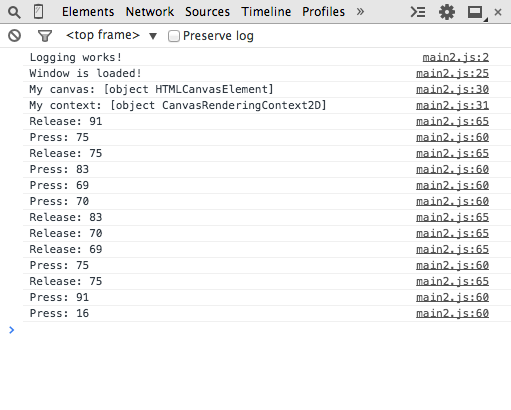Open the main2.js:2 source link

point(456,57)
